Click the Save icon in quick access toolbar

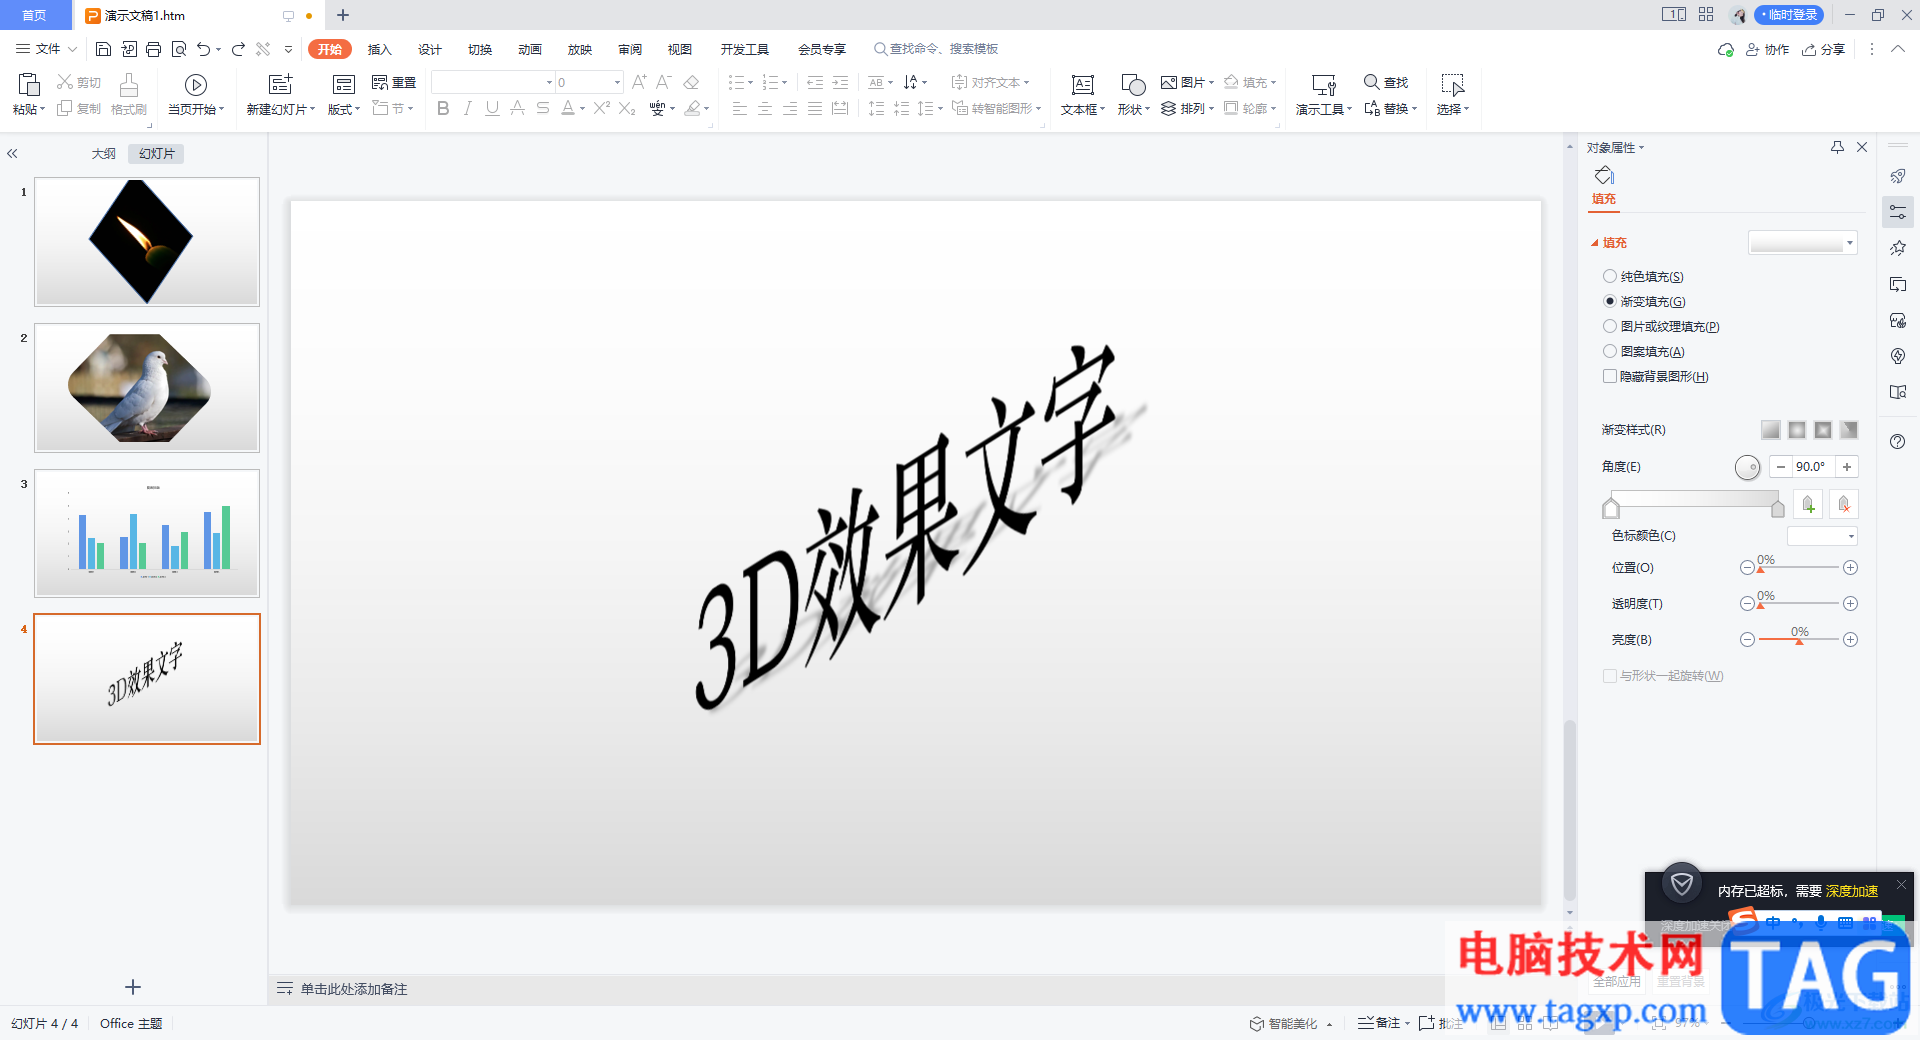click(103, 49)
